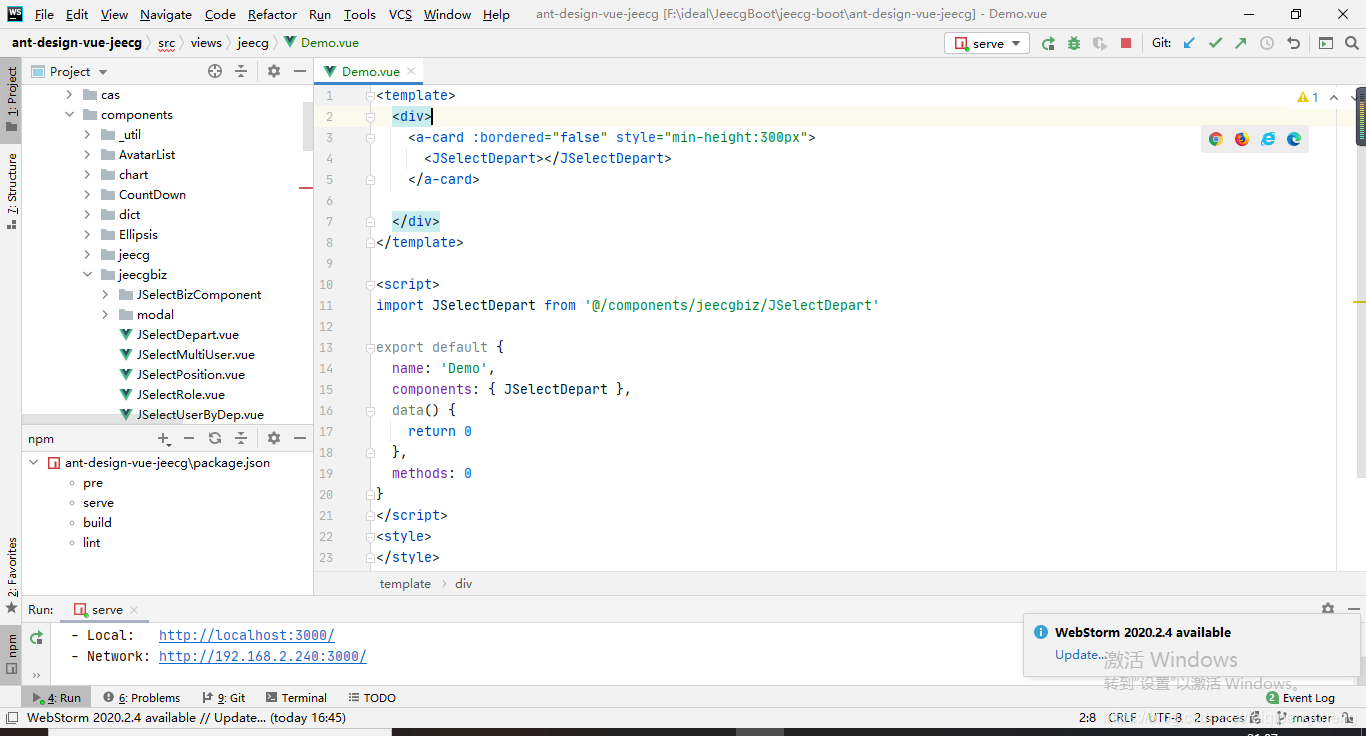Click the div breadcrumb below the editor
This screenshot has height=736, width=1366.
tap(463, 583)
